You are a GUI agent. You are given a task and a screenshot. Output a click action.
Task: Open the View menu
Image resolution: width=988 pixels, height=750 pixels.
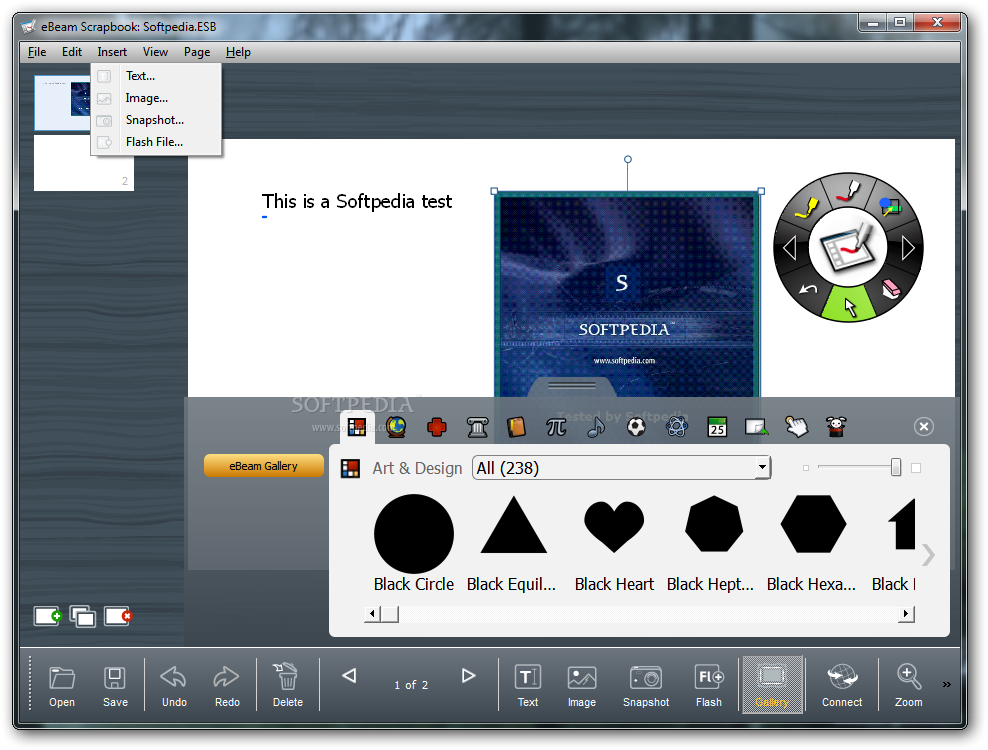pos(155,52)
